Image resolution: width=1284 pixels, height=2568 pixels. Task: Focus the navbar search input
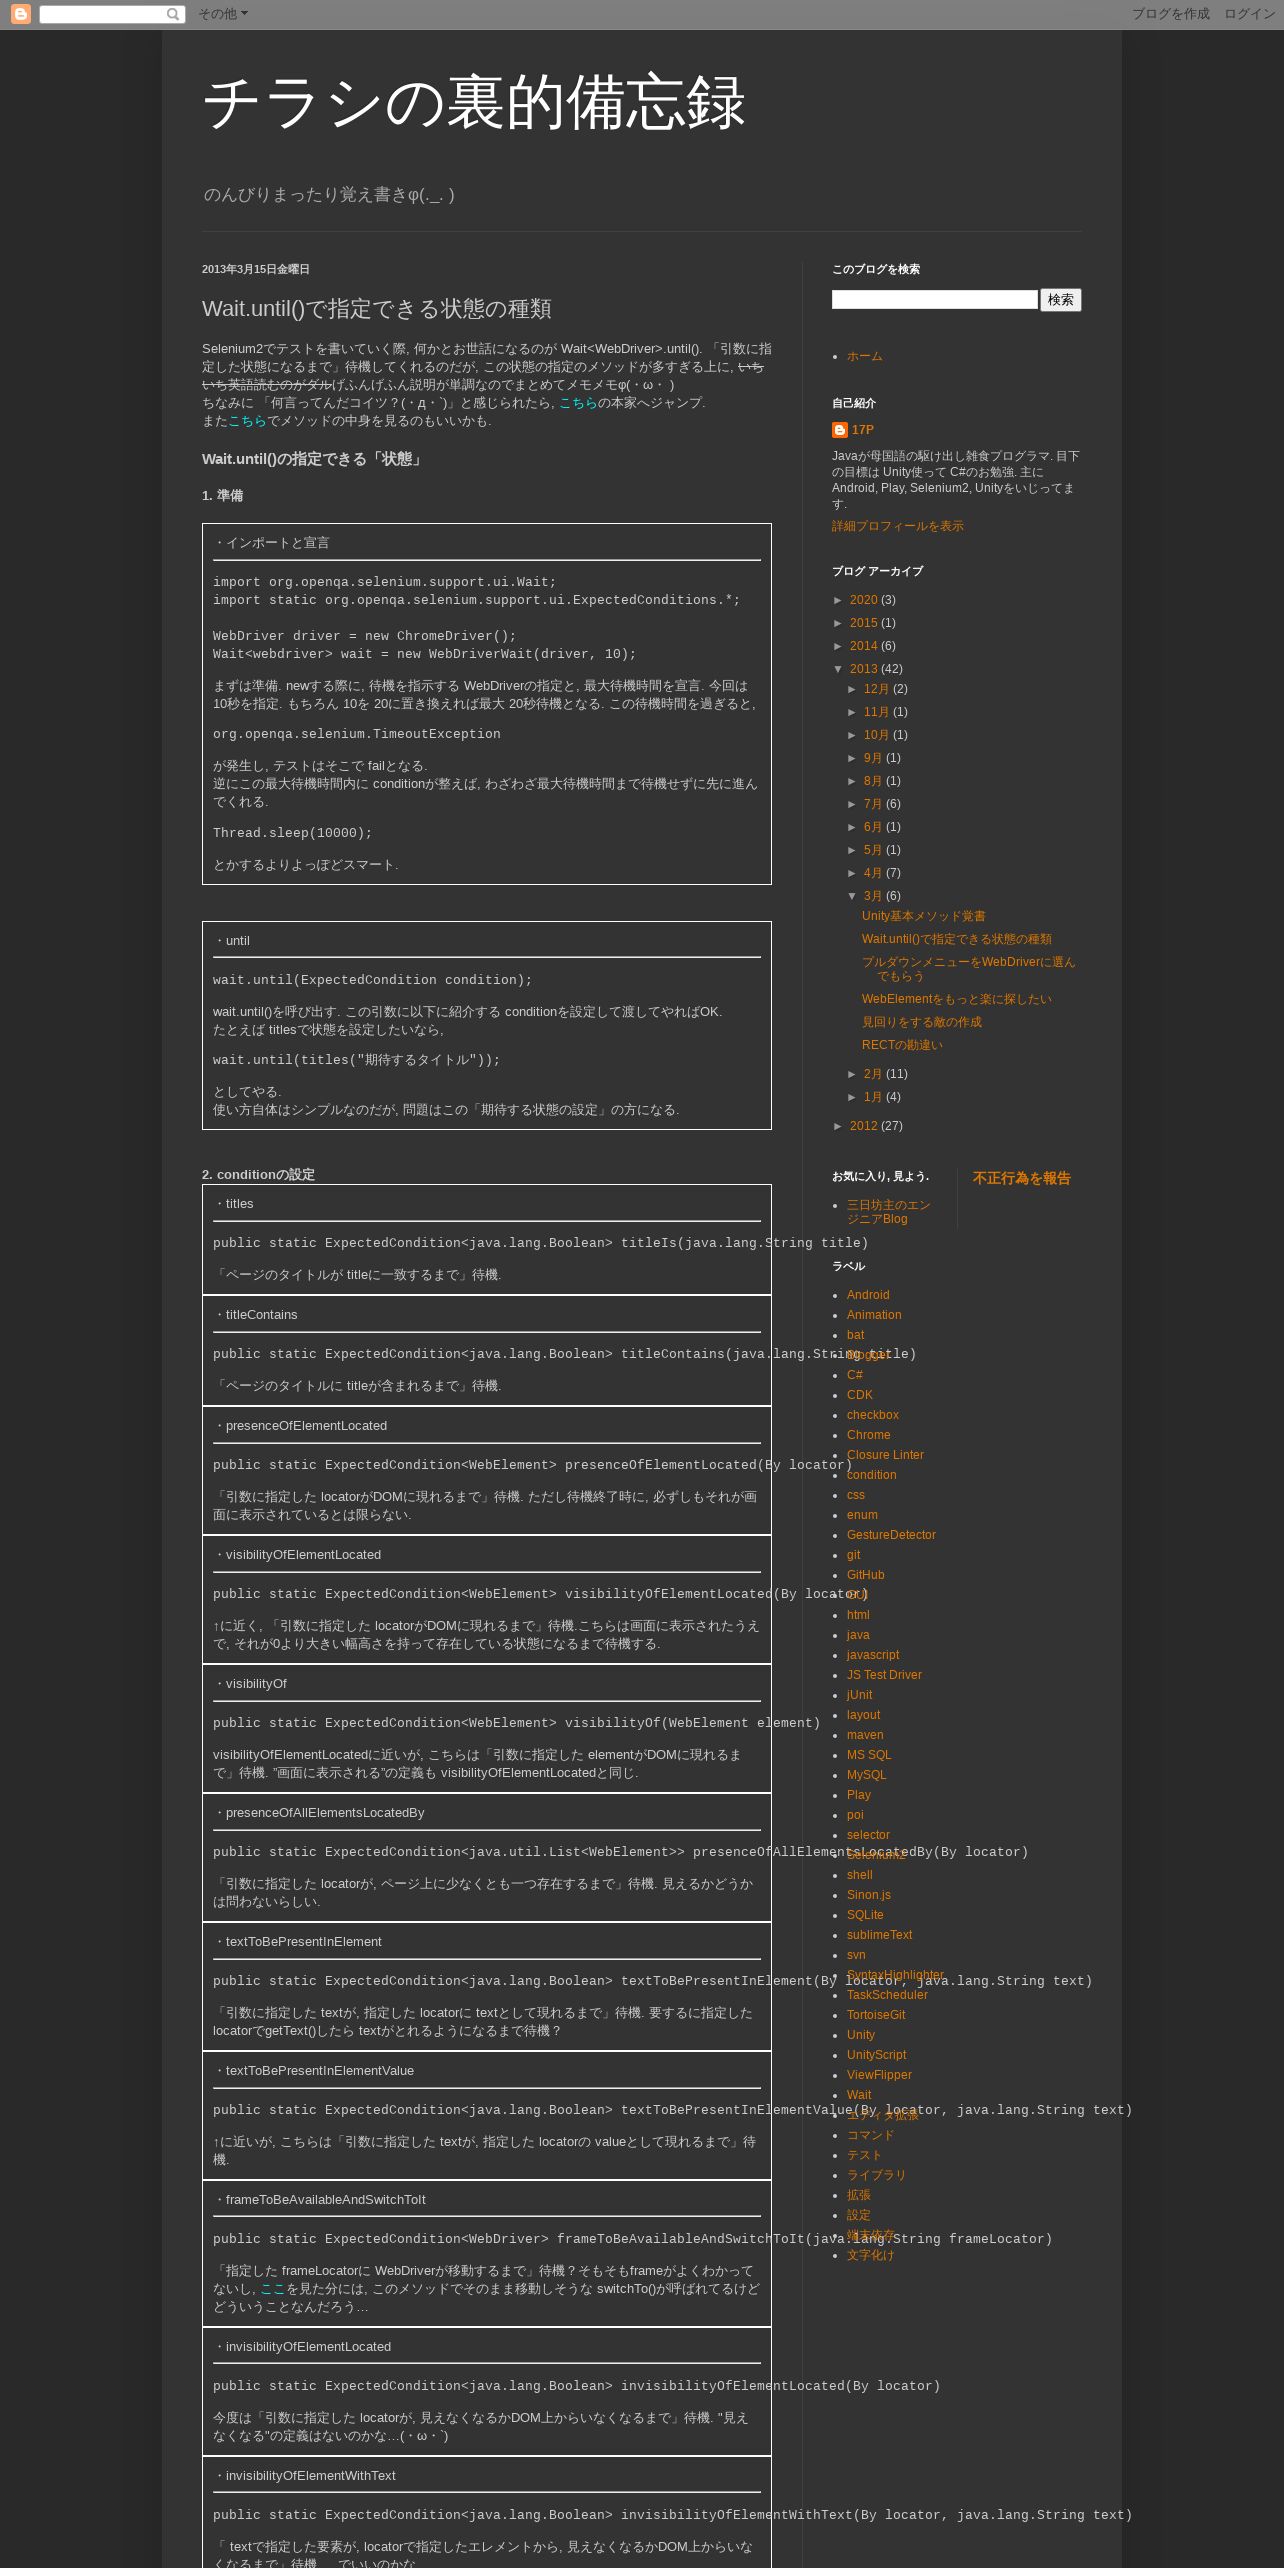coord(102,14)
